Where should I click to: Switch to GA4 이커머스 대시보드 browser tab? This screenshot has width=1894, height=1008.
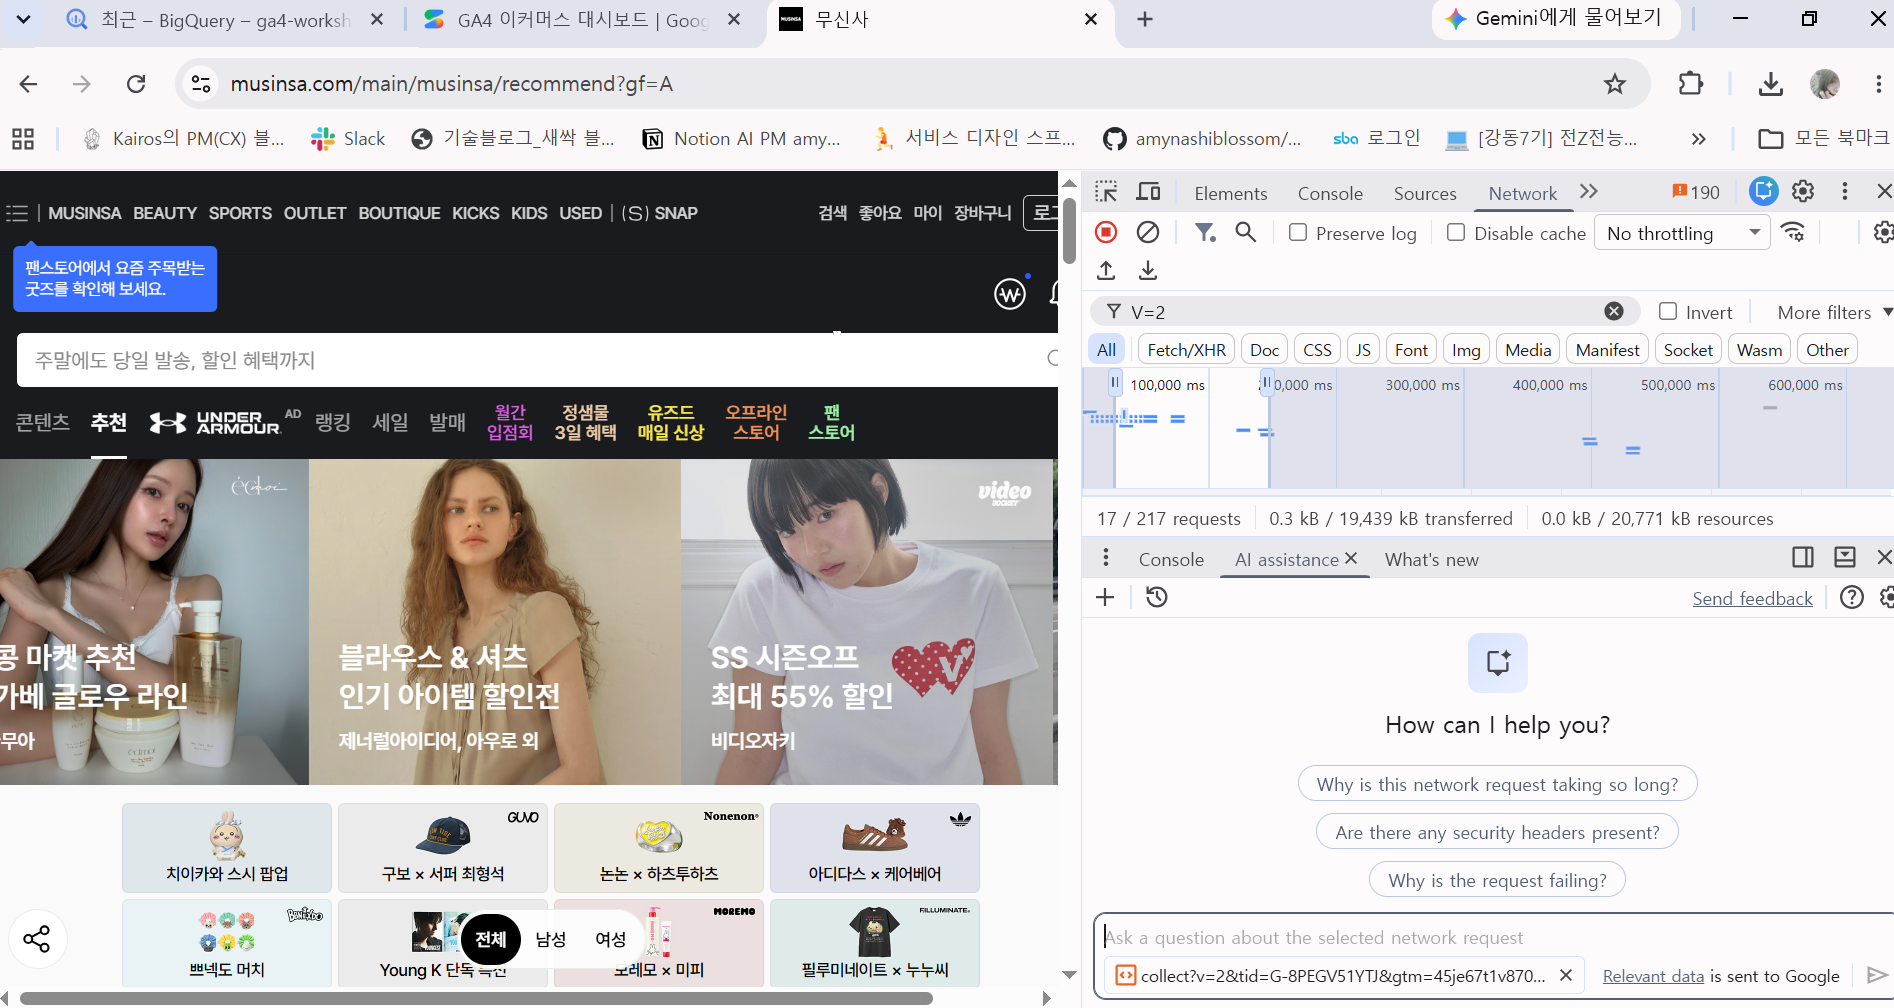(x=583, y=20)
